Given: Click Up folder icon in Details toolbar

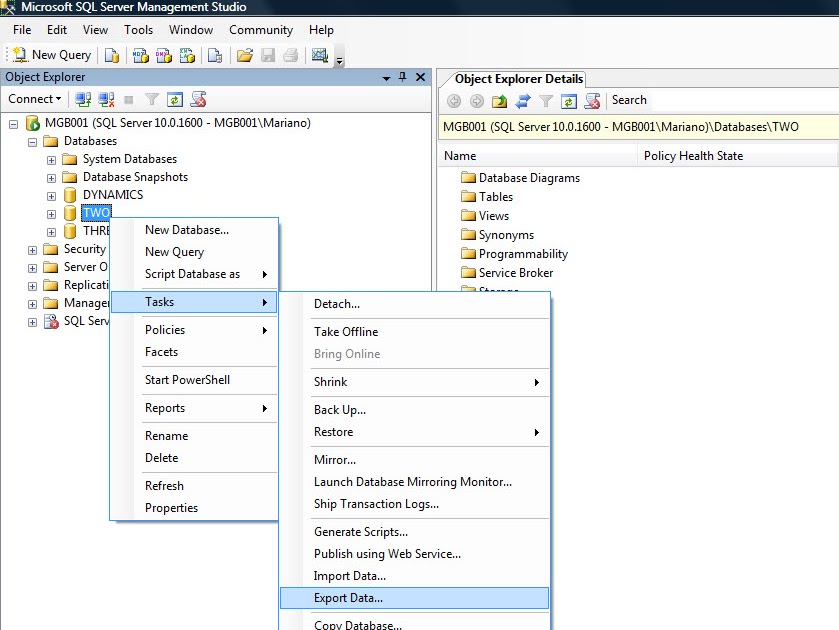Looking at the screenshot, I should pos(499,101).
